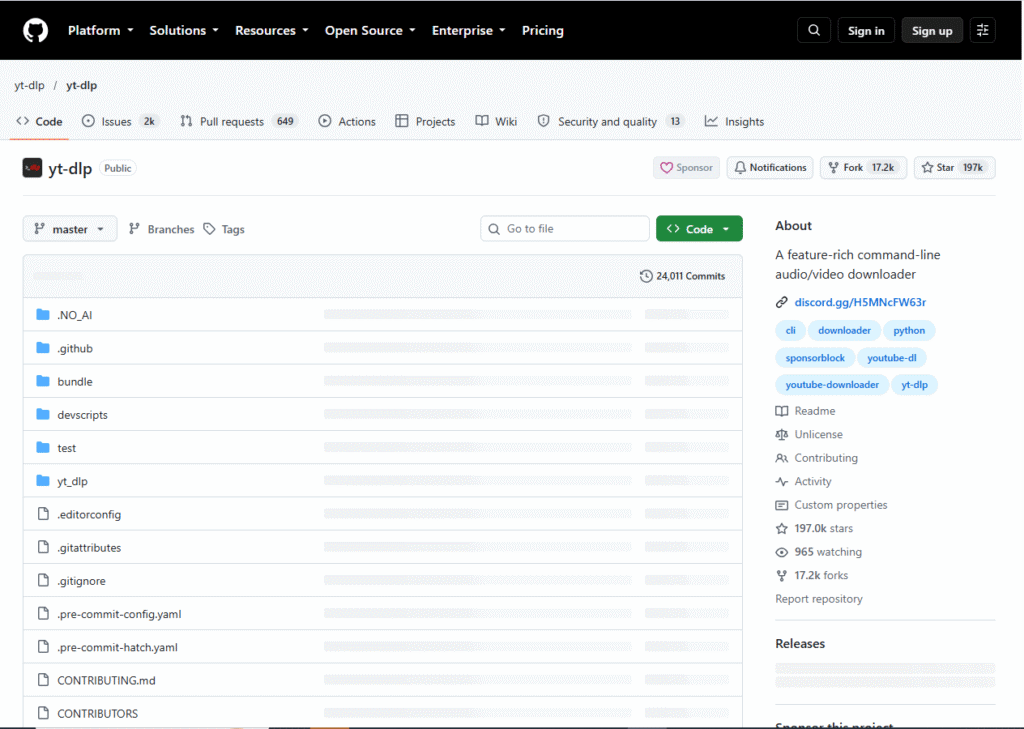Open the discord.gg/H5MNcFW63r link
This screenshot has height=729, width=1024.
[x=860, y=302]
